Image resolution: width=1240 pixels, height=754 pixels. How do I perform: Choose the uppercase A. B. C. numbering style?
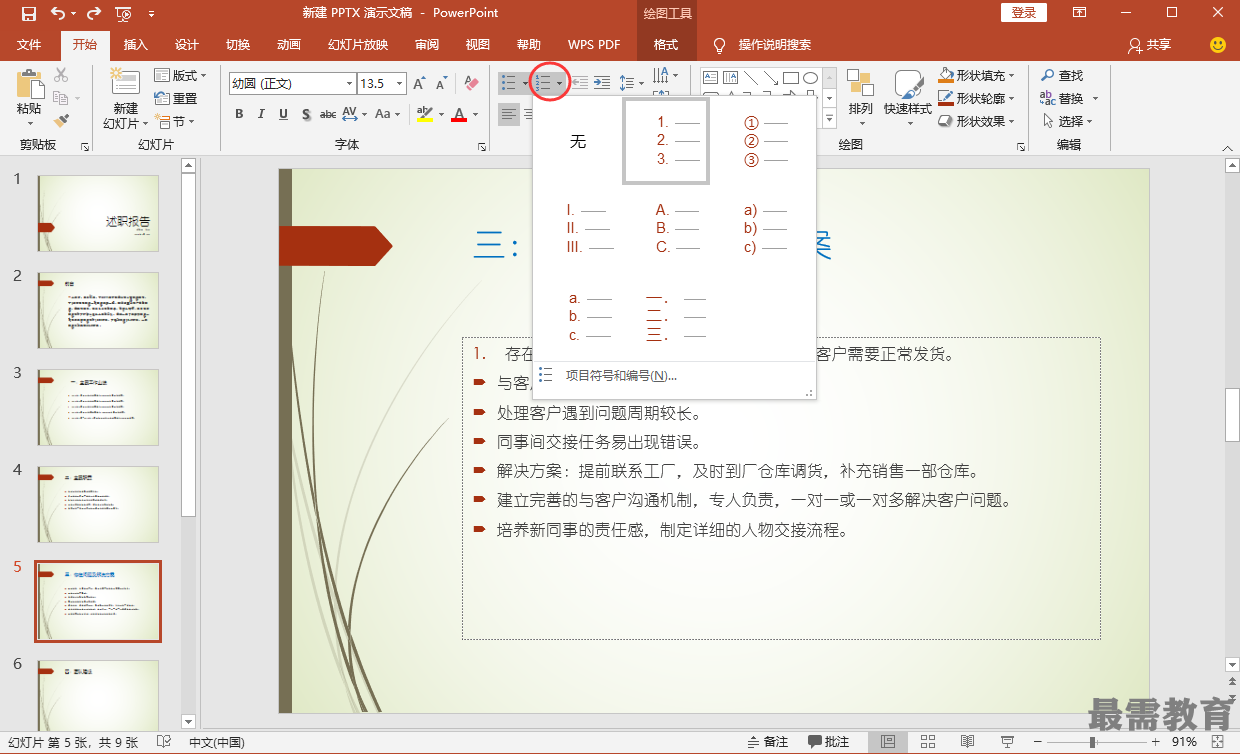click(677, 229)
